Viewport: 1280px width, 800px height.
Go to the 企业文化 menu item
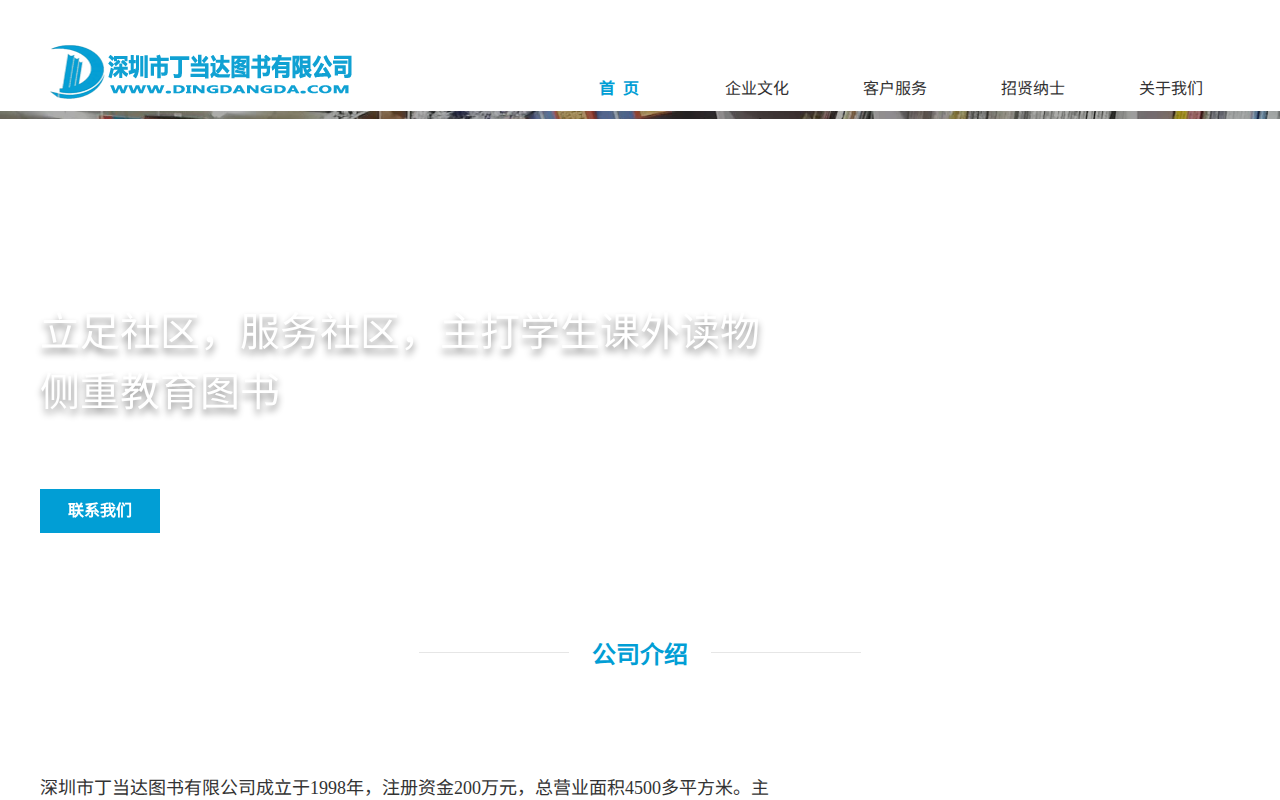click(757, 88)
